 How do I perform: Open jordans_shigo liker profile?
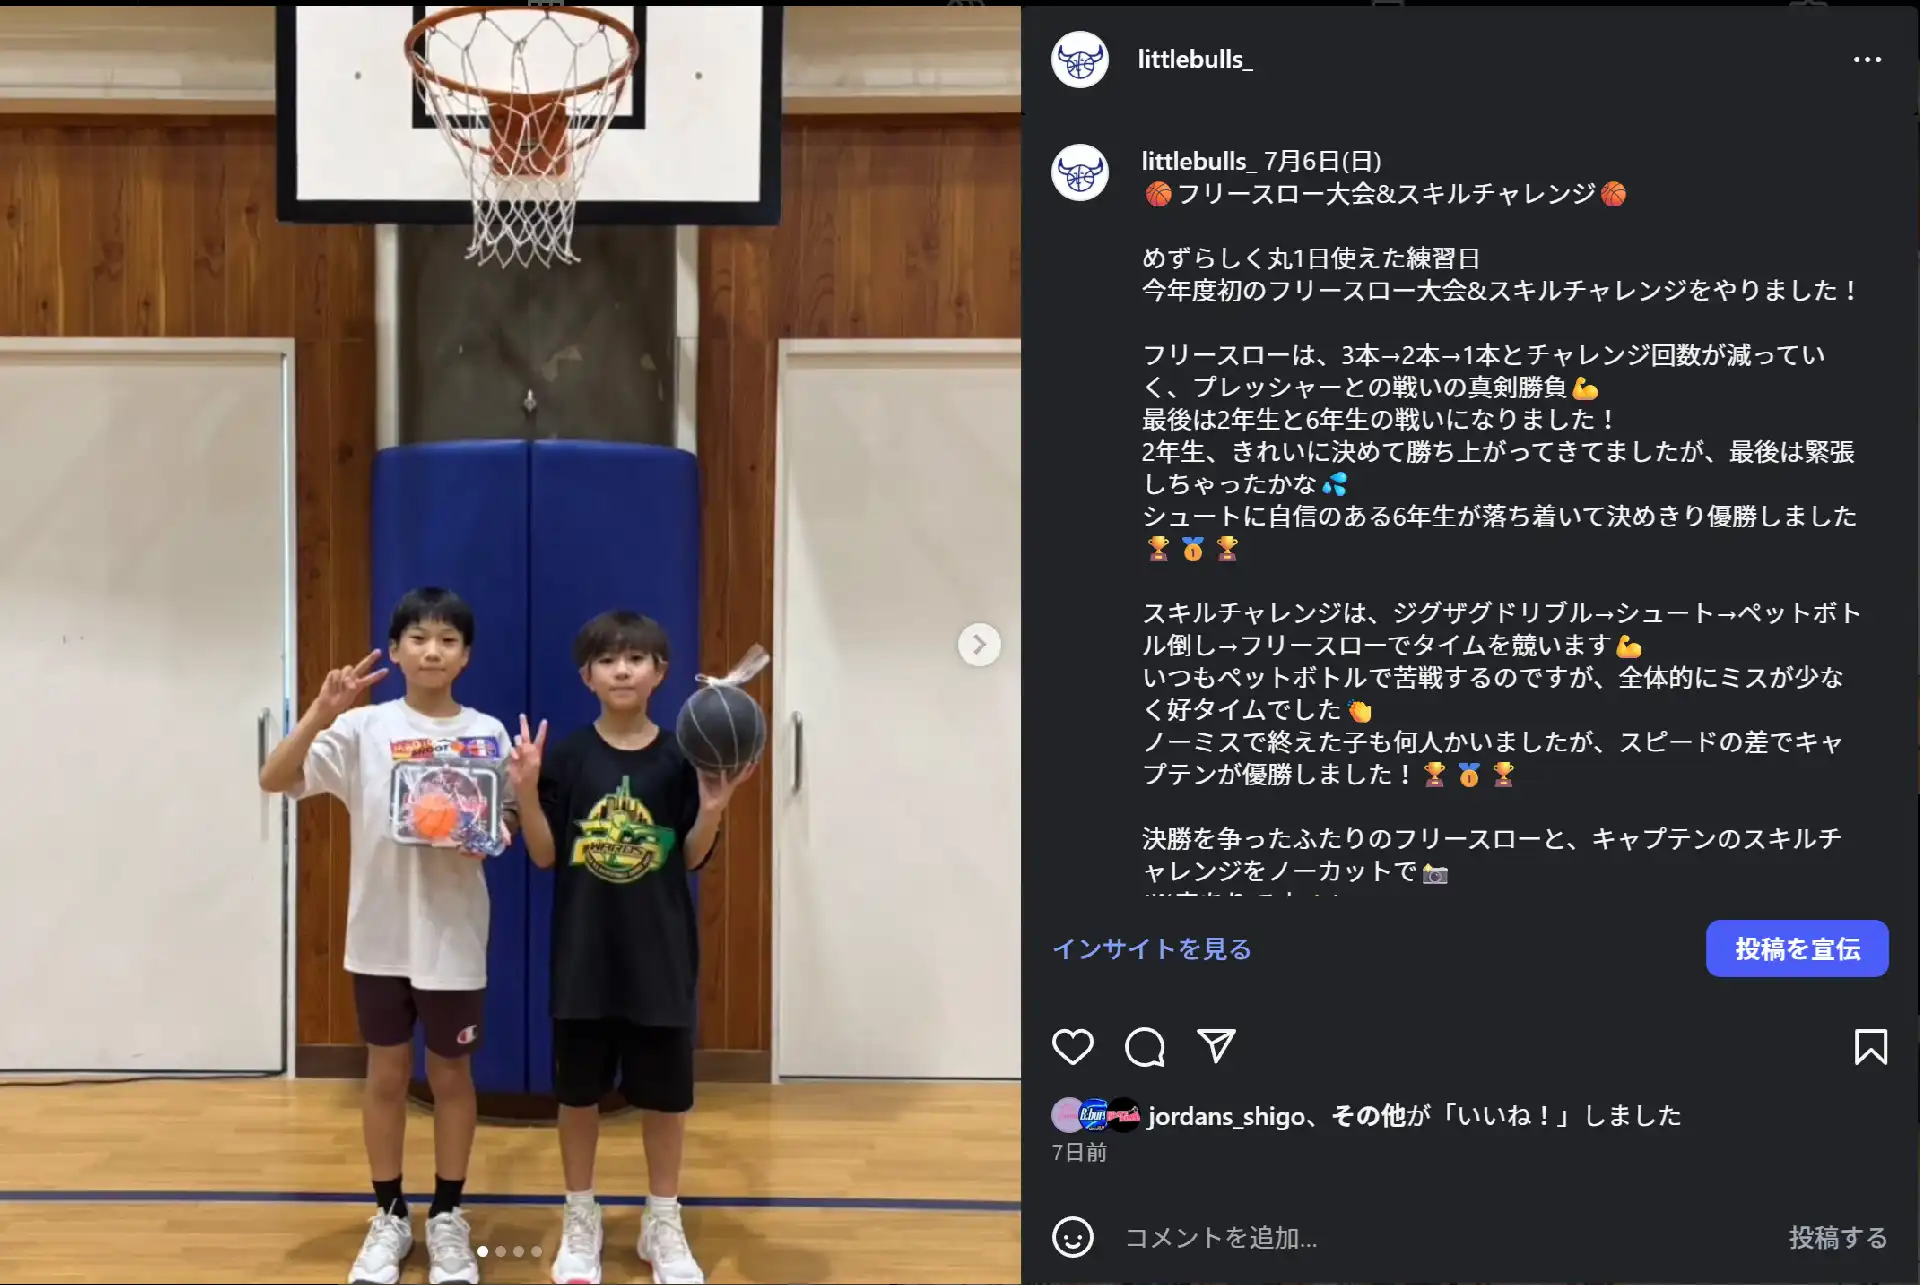click(1226, 1116)
